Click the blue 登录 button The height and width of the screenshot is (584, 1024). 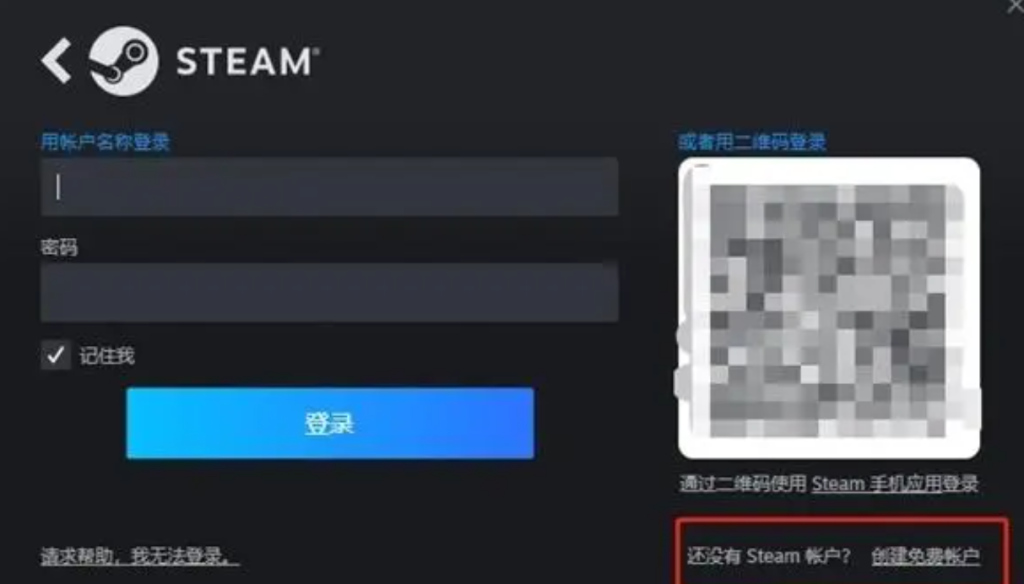coord(330,423)
